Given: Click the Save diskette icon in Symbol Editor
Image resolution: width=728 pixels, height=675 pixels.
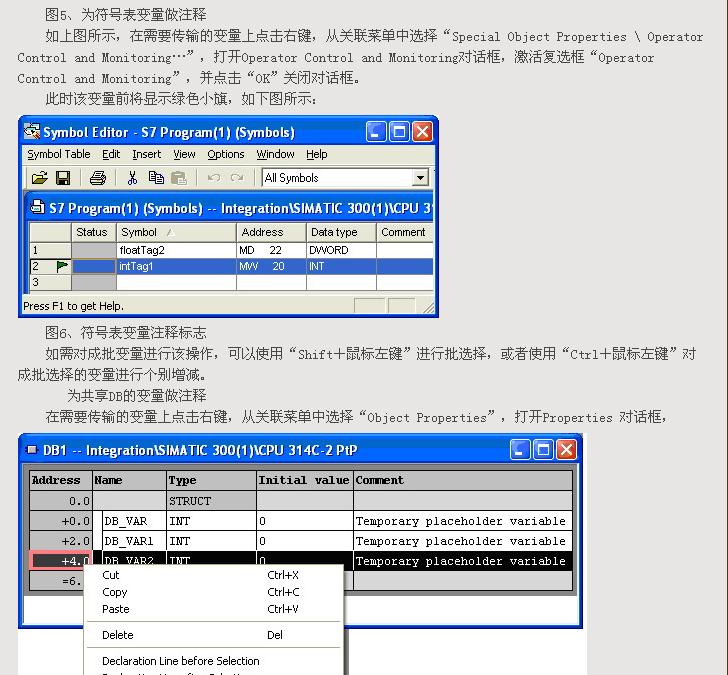Looking at the screenshot, I should click(x=63, y=178).
